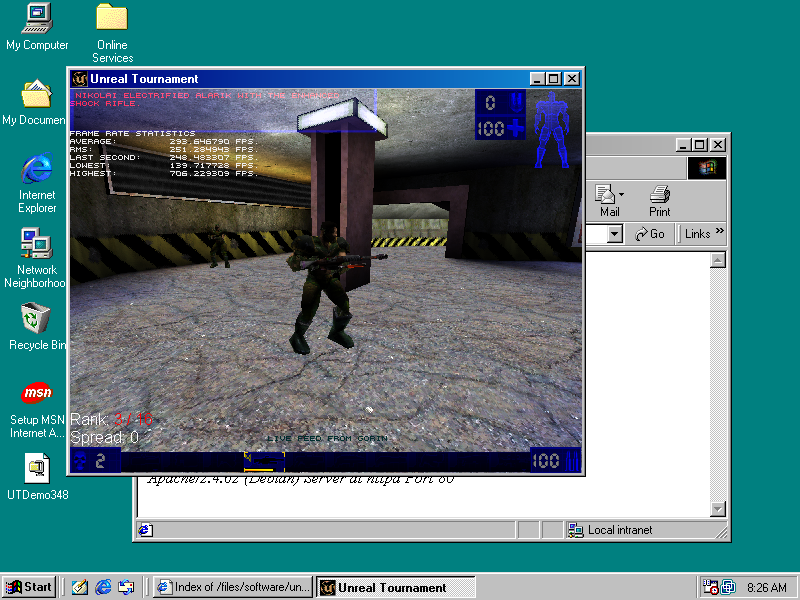Click Unreal Tournament taskbar button
Viewport: 800px width, 600px height.
click(x=395, y=587)
